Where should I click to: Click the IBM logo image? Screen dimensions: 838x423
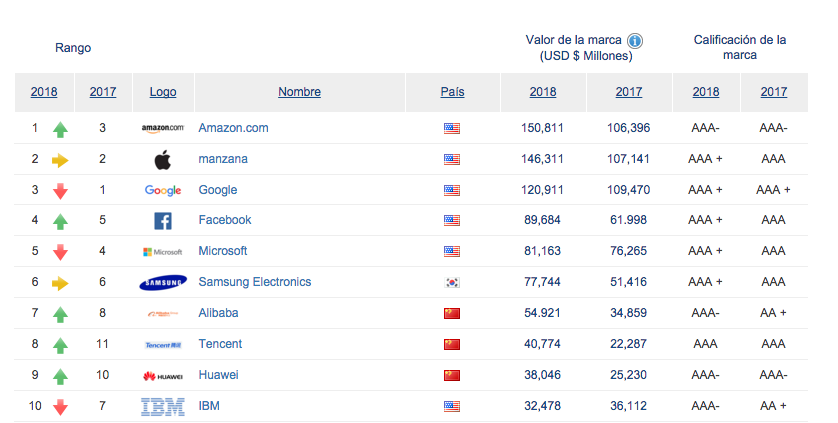tap(162, 407)
